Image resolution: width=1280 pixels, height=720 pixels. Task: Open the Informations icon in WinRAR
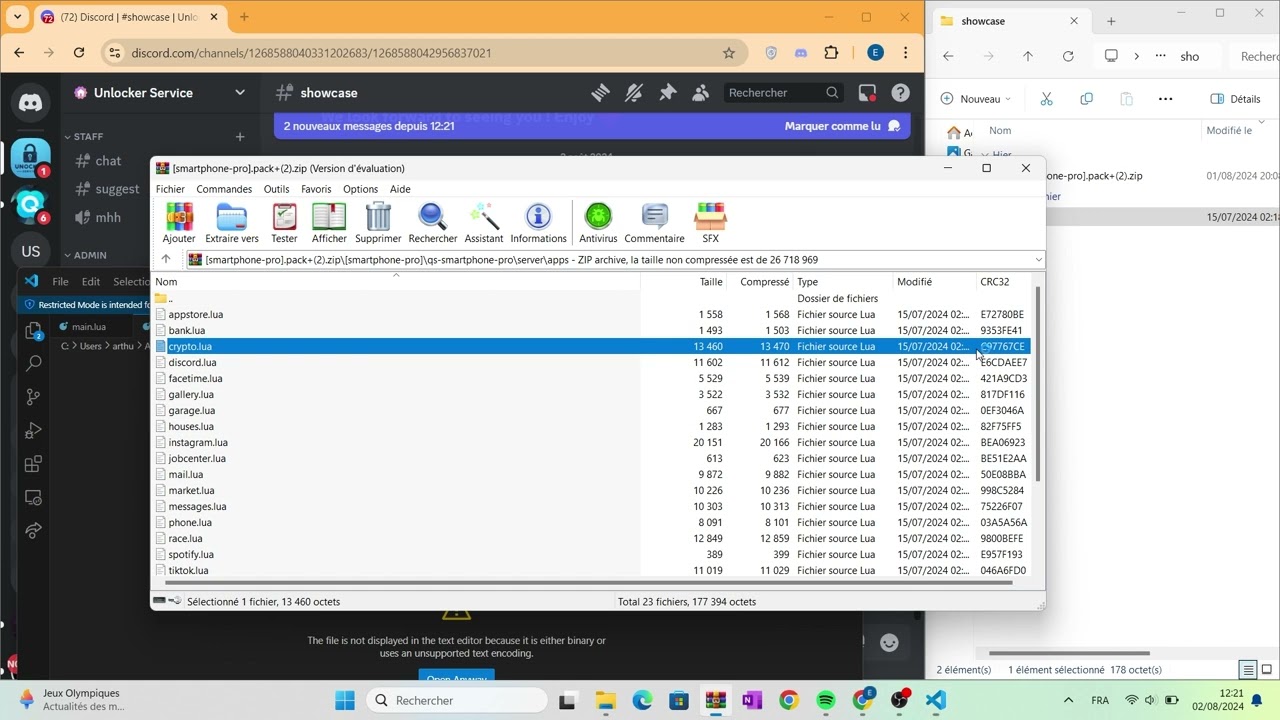538,223
